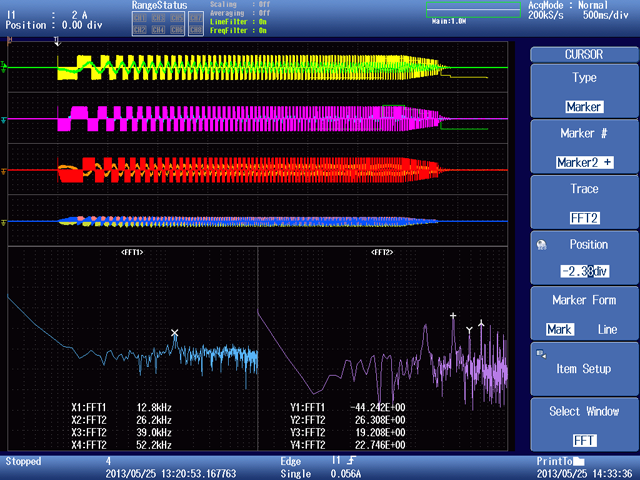Click the CURSOR menu title
Screen dimensions: 640x480
coord(584,55)
